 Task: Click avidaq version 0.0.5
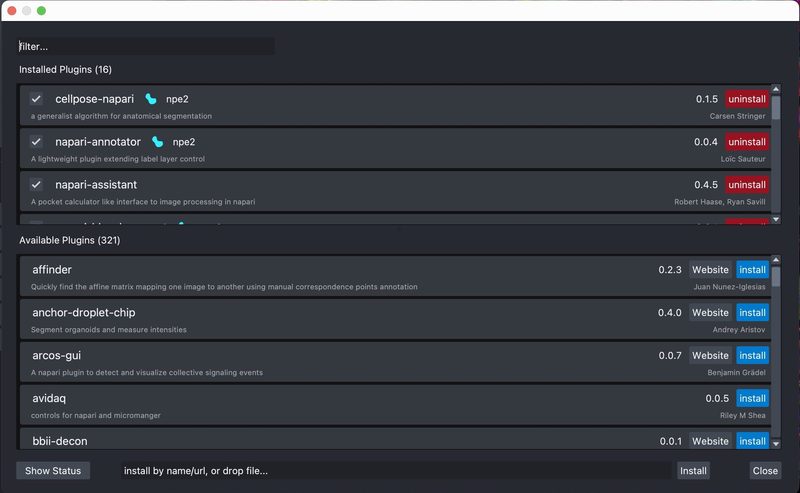click(x=717, y=398)
